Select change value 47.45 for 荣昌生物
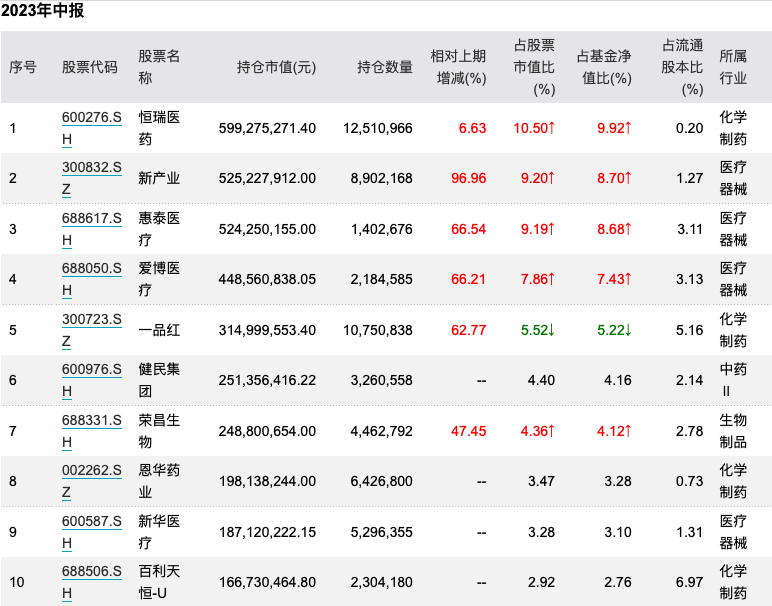Screen dimensions: 772x606 469,431
